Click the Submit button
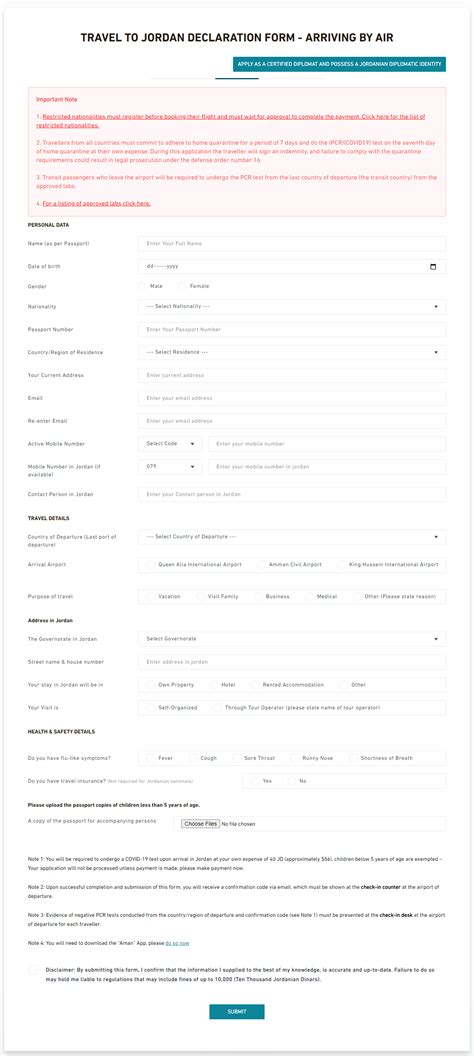 pyautogui.click(x=237, y=1012)
